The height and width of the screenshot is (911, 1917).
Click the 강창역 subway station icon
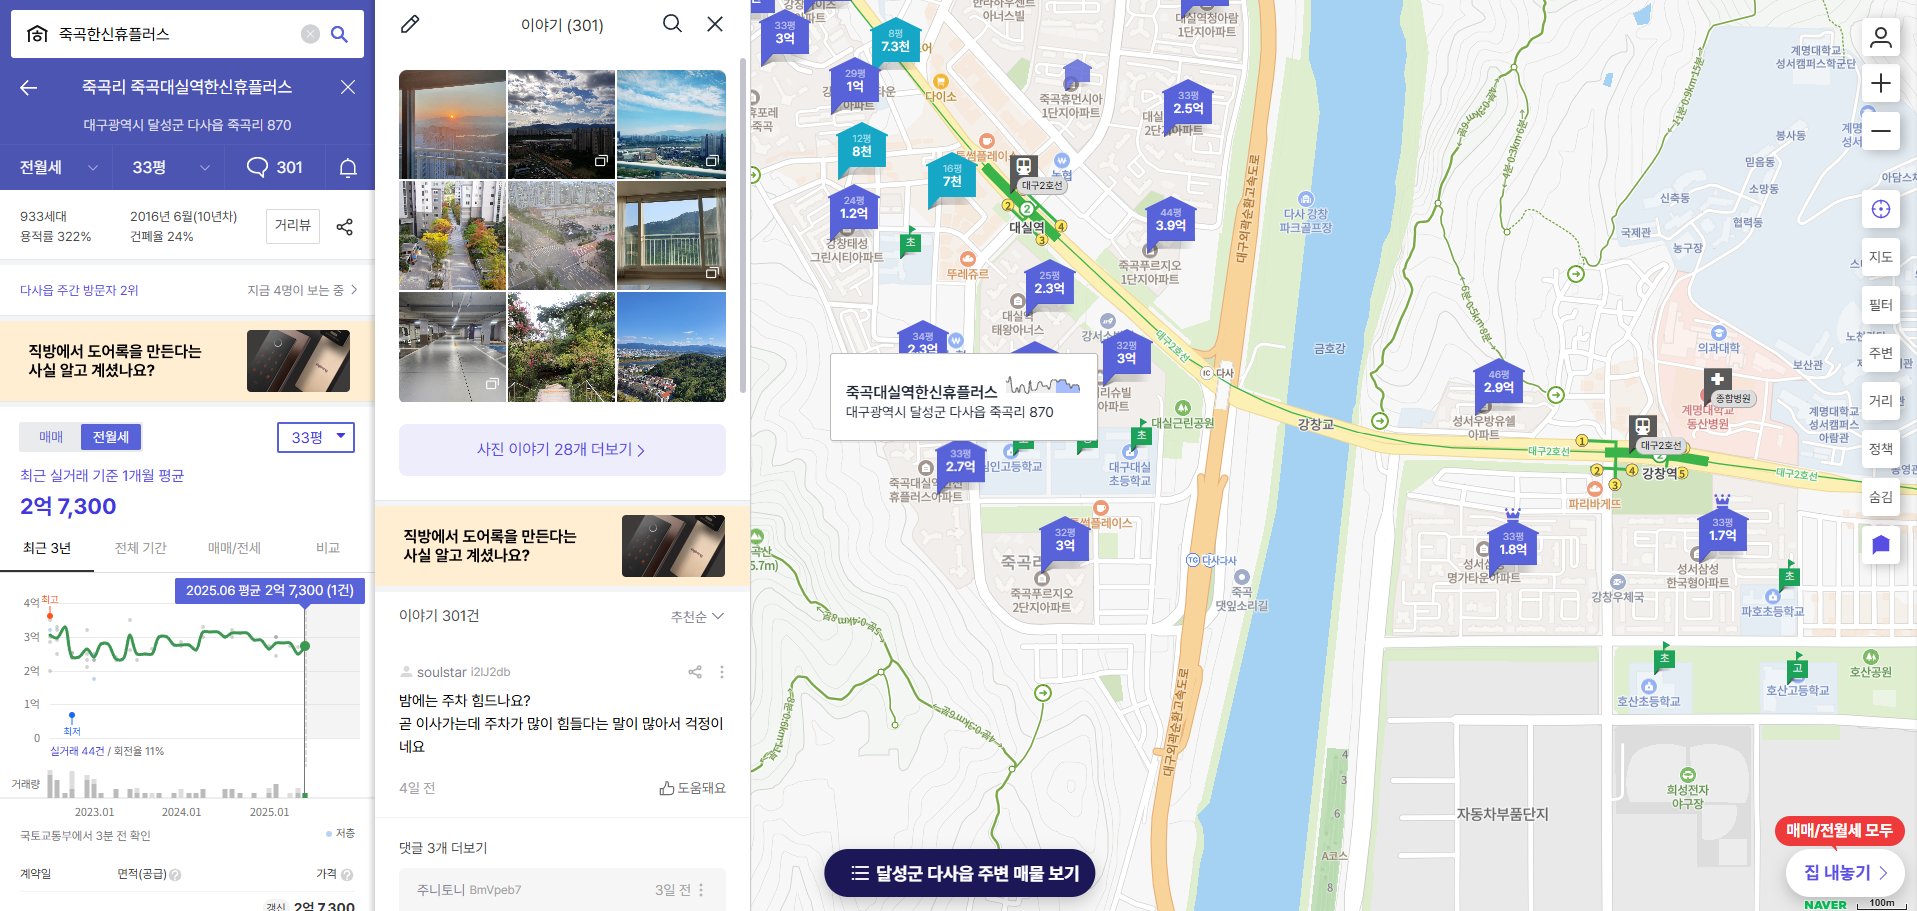(x=1642, y=427)
